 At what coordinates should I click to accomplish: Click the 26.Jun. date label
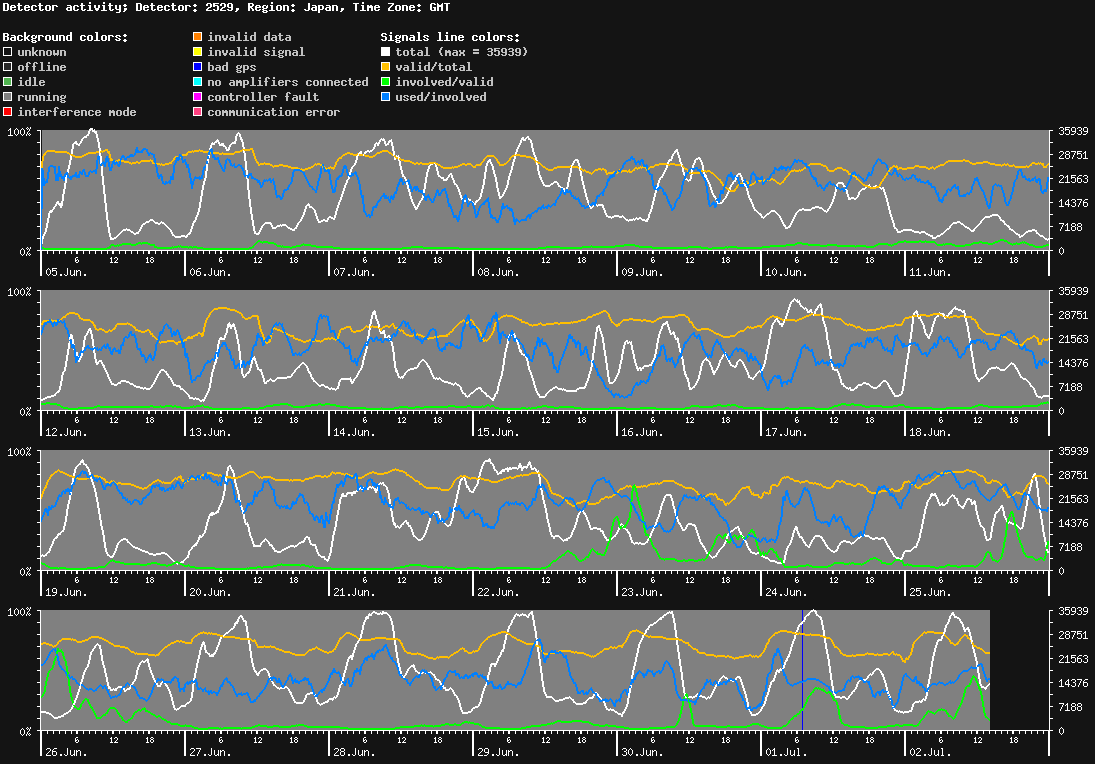pyautogui.click(x=66, y=752)
